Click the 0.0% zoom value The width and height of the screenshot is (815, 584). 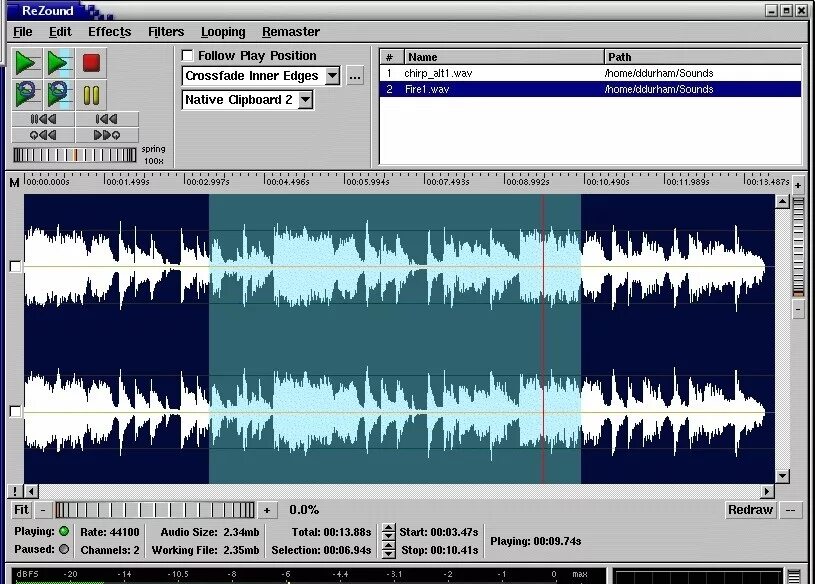pos(304,510)
